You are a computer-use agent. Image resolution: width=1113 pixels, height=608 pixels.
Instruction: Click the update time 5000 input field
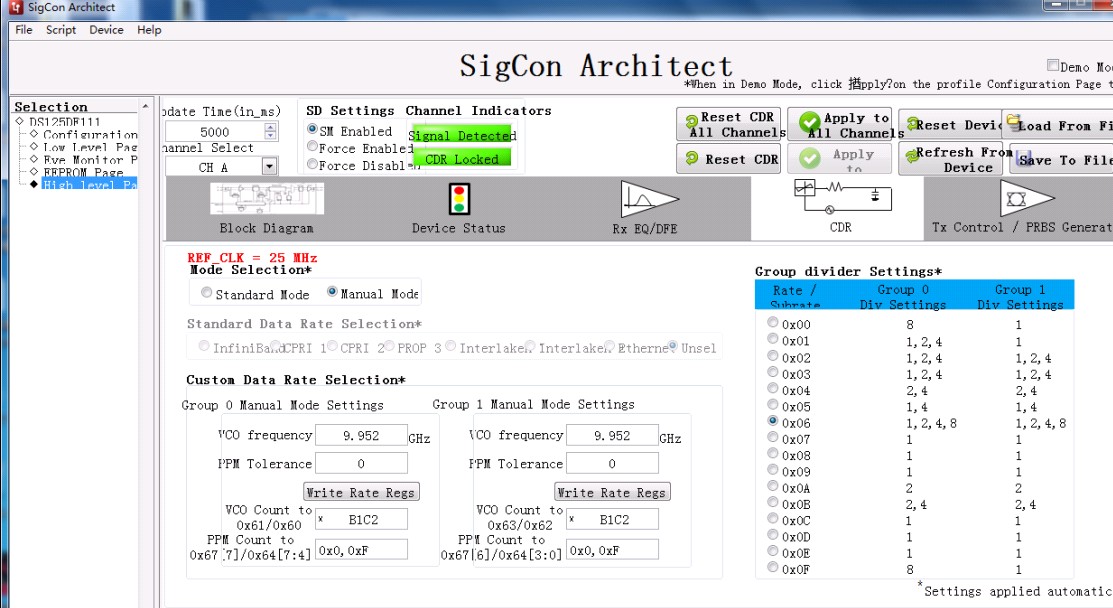(214, 132)
